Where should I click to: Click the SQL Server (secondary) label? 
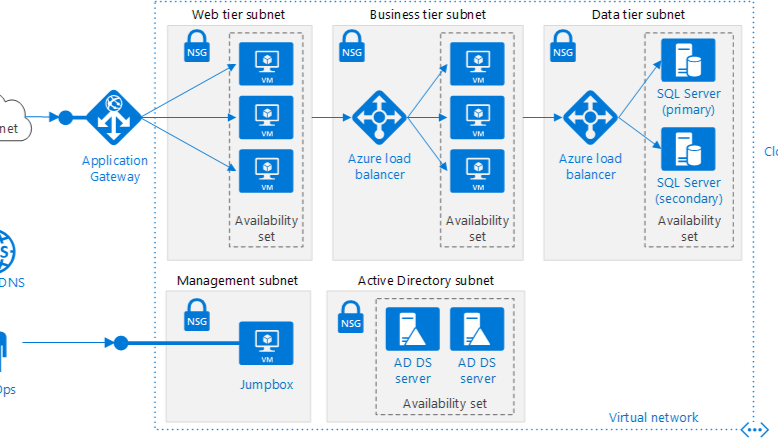click(689, 190)
